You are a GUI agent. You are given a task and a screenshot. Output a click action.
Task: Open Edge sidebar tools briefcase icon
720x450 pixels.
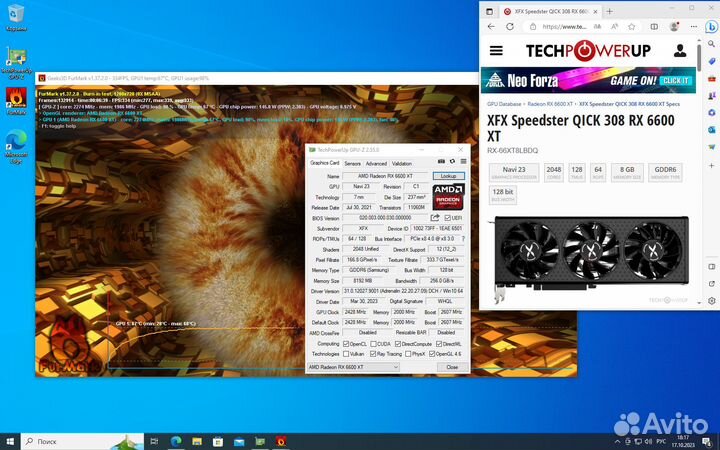click(711, 79)
